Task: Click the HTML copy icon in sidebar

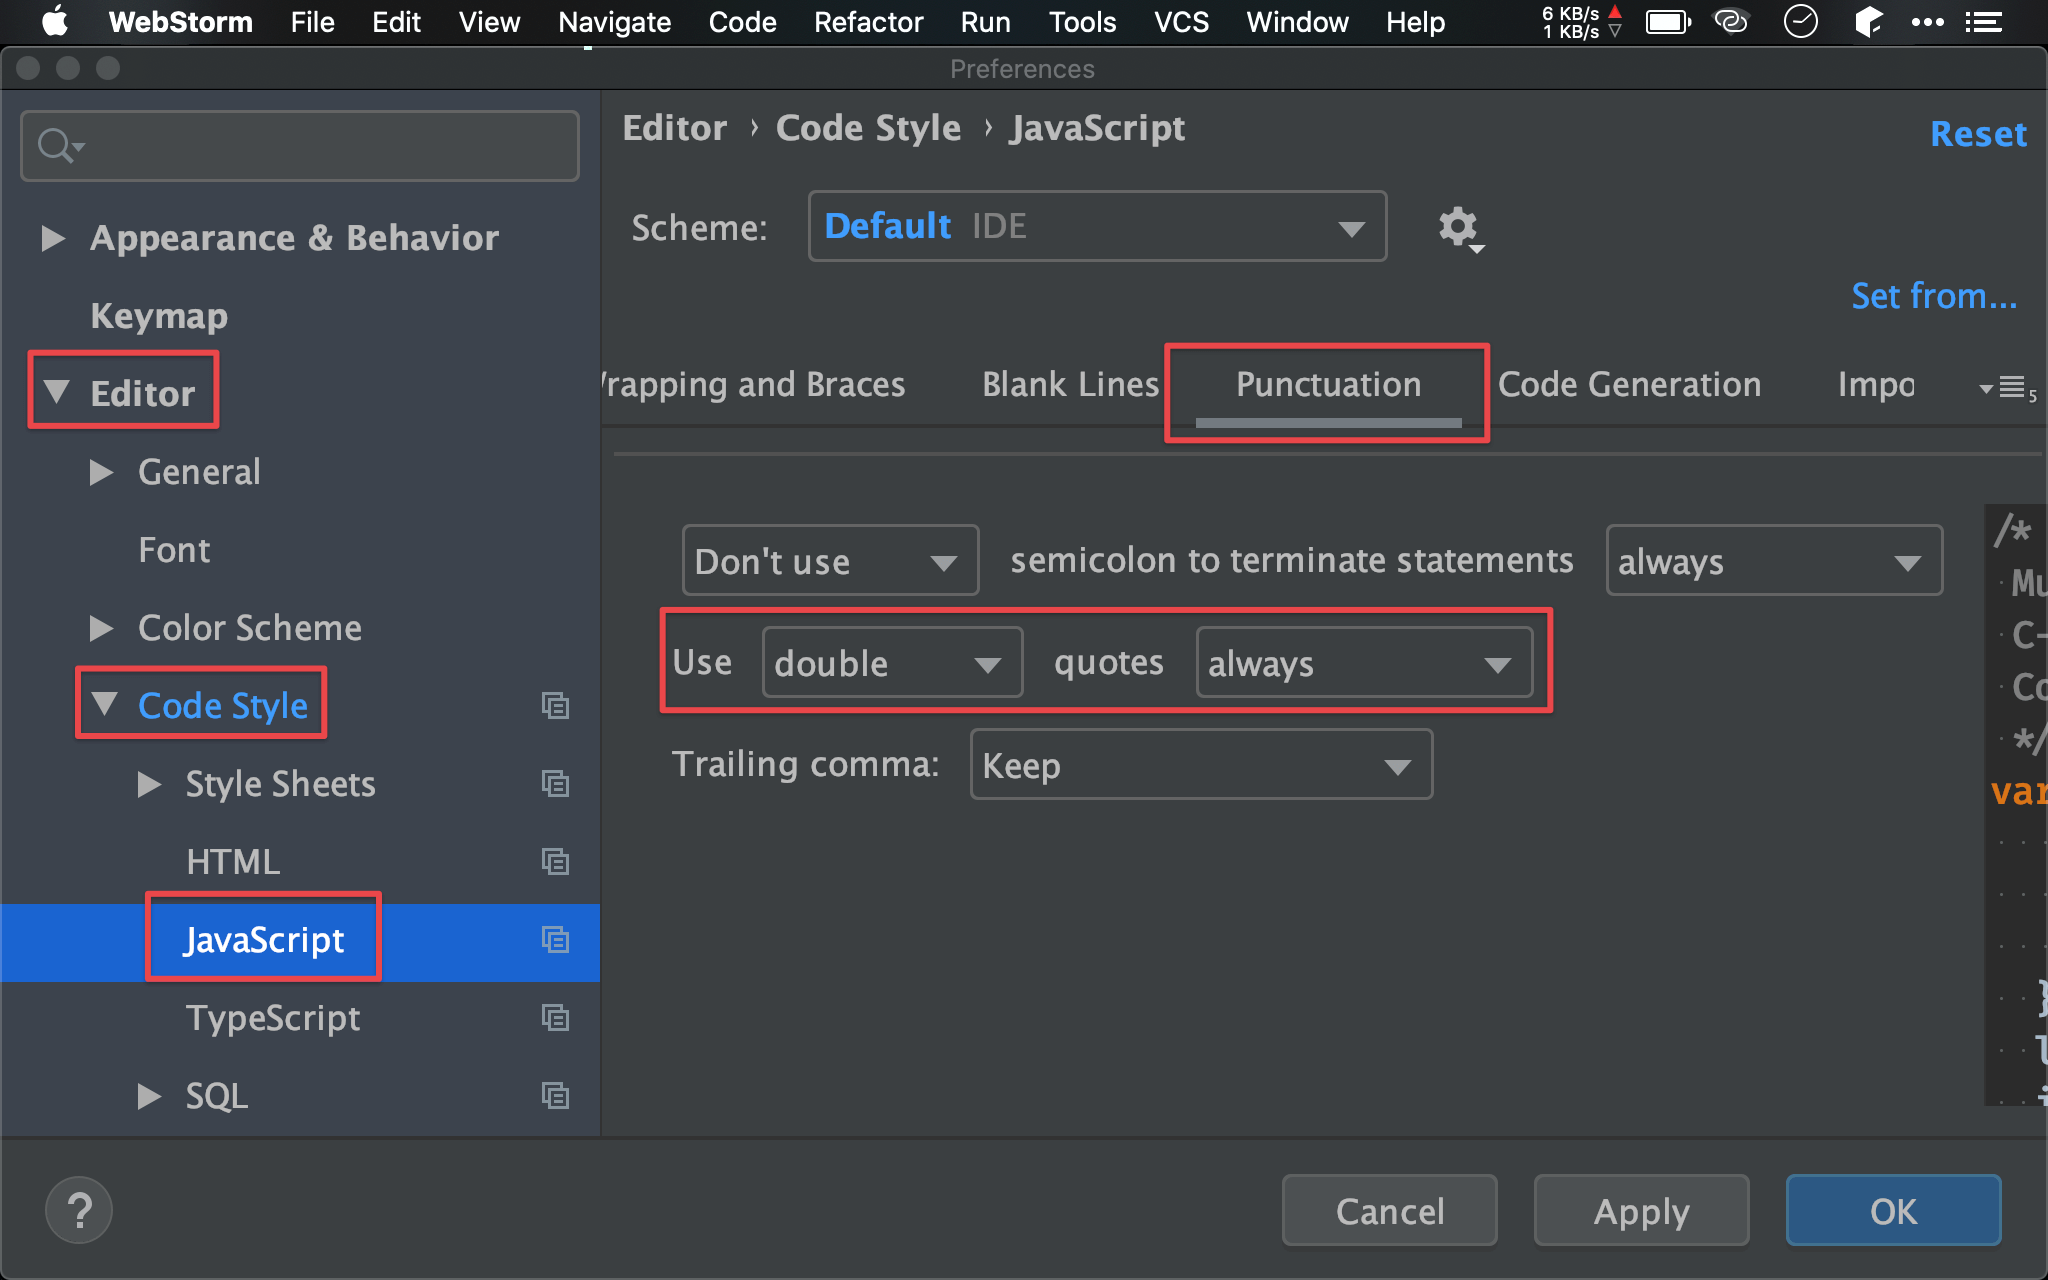Action: coord(556,861)
